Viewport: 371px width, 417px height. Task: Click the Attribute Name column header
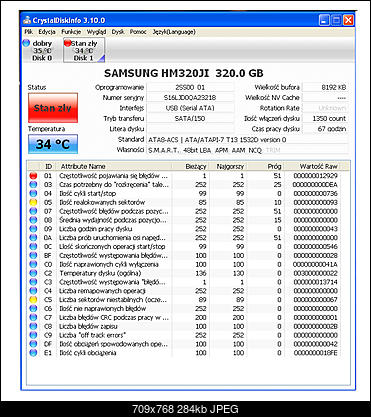tap(114, 166)
